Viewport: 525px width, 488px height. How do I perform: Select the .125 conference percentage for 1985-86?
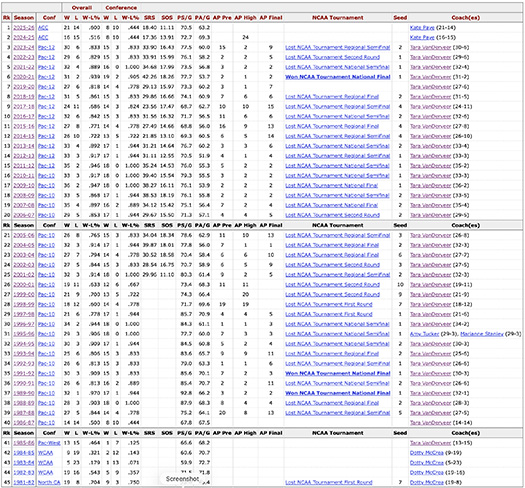(x=134, y=443)
